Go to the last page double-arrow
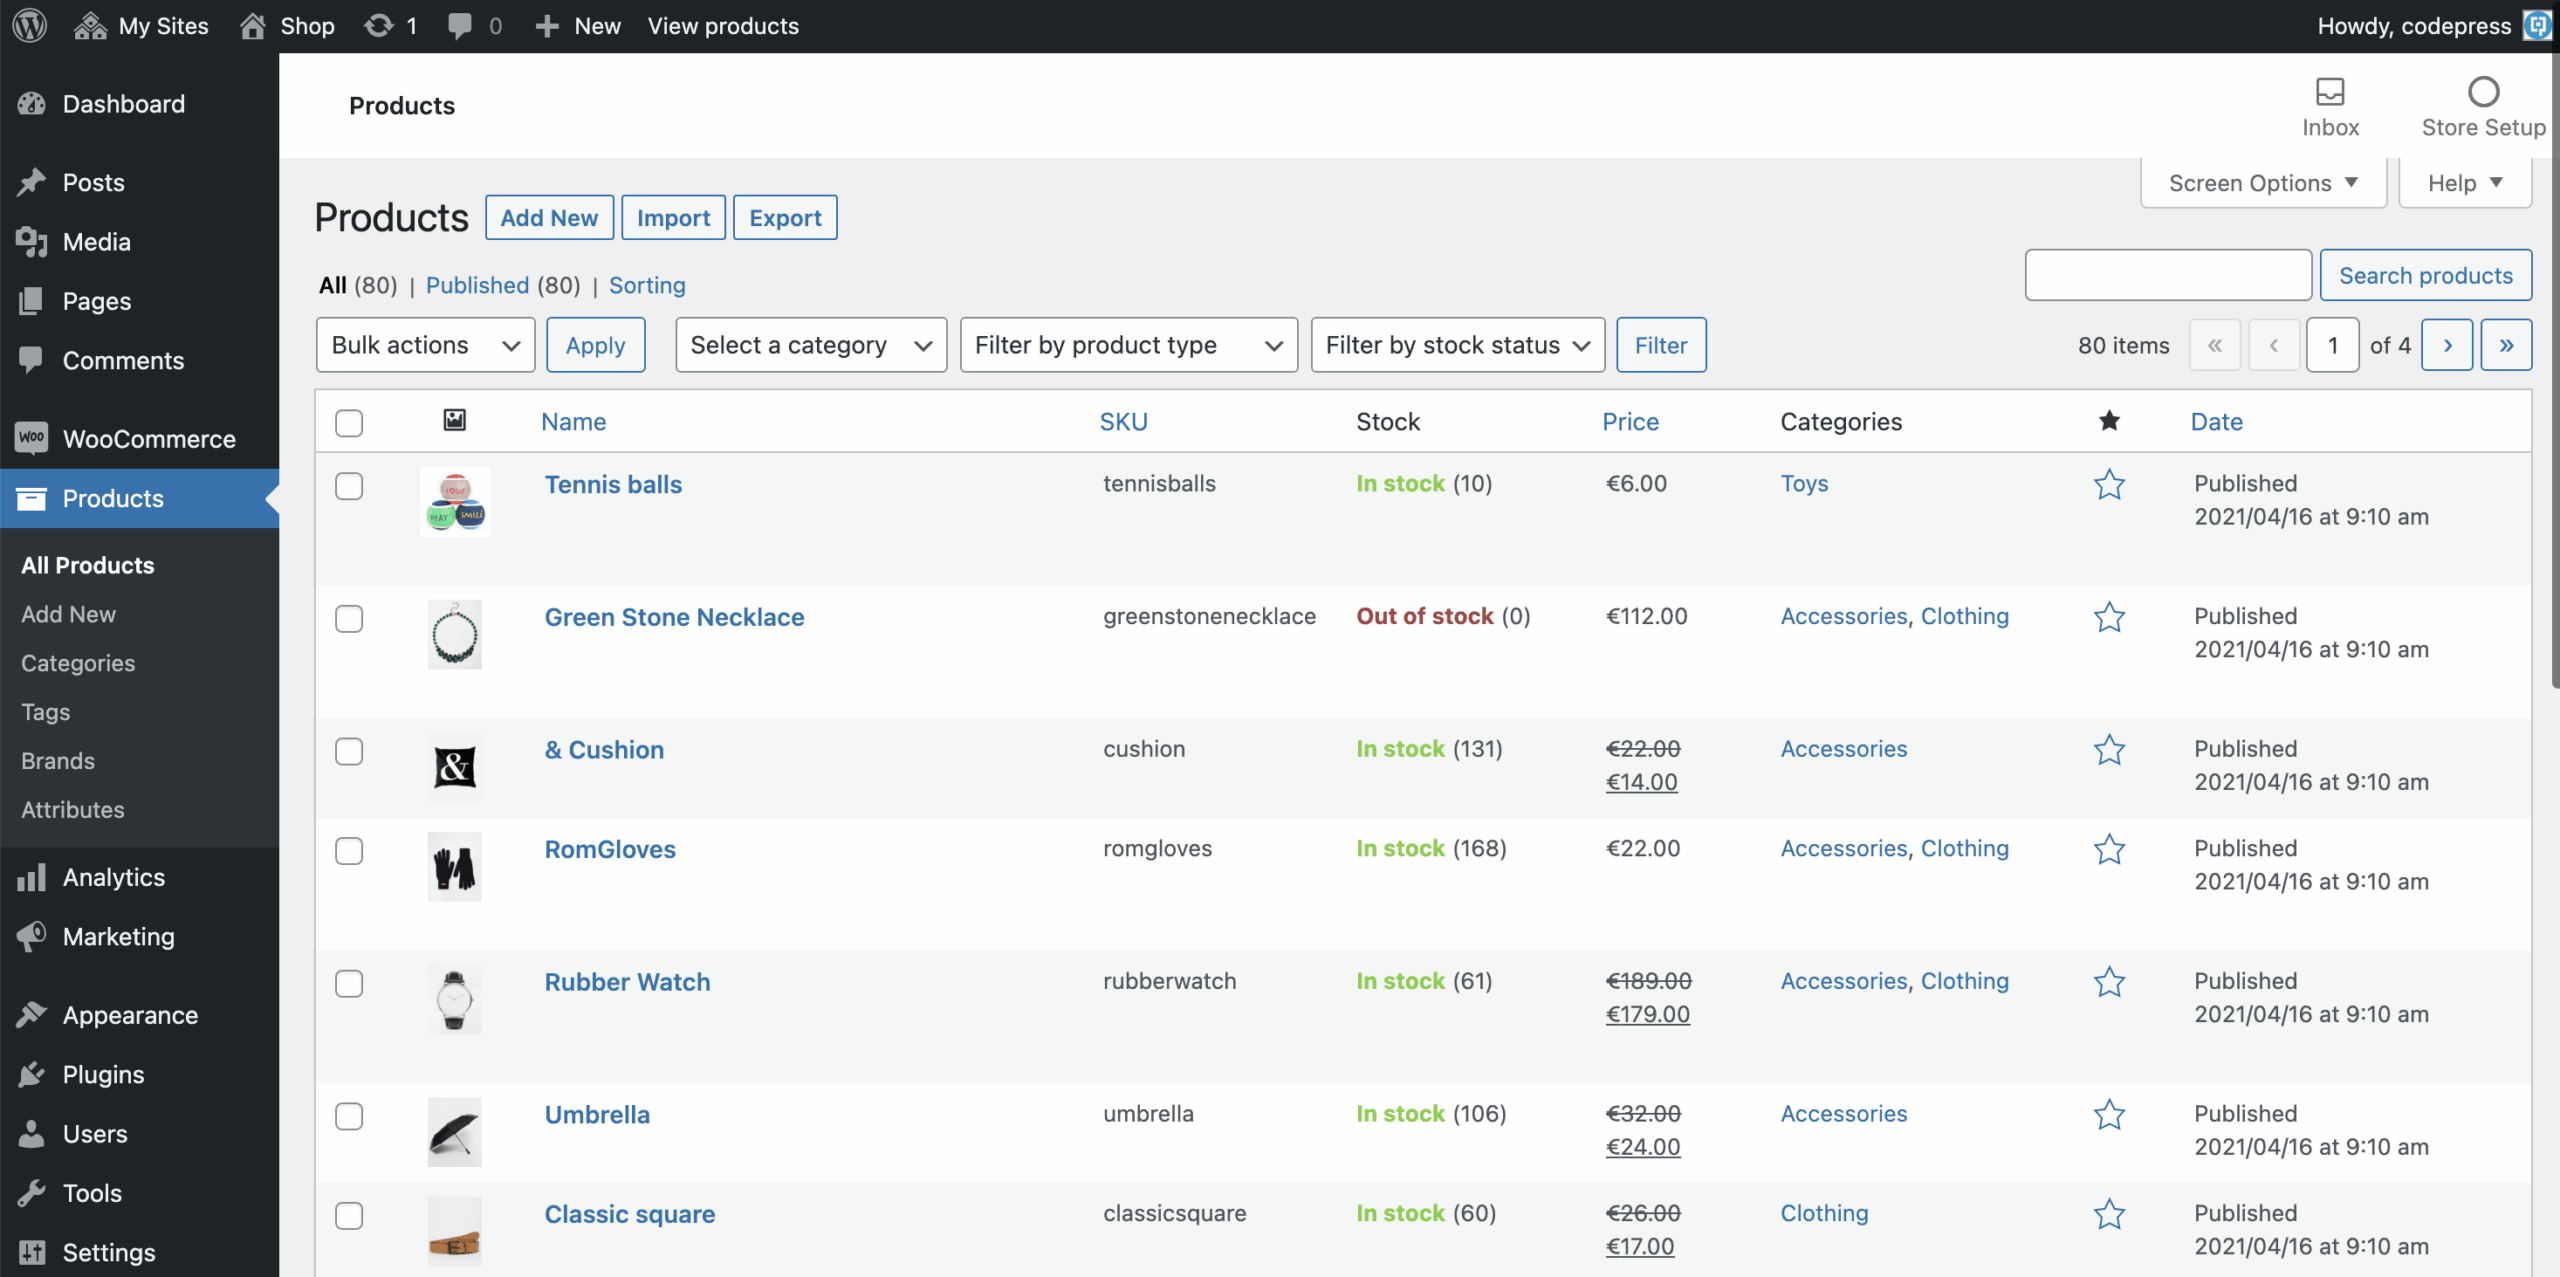This screenshot has height=1277, width=2560. [2505, 345]
